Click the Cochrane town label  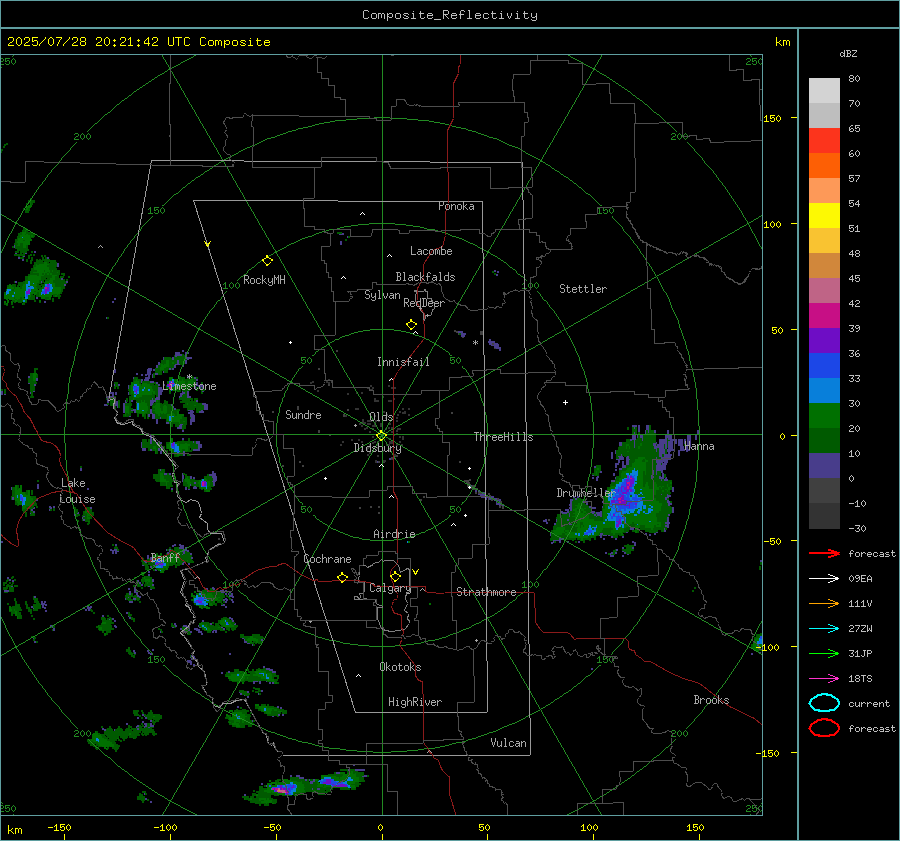tap(327, 559)
